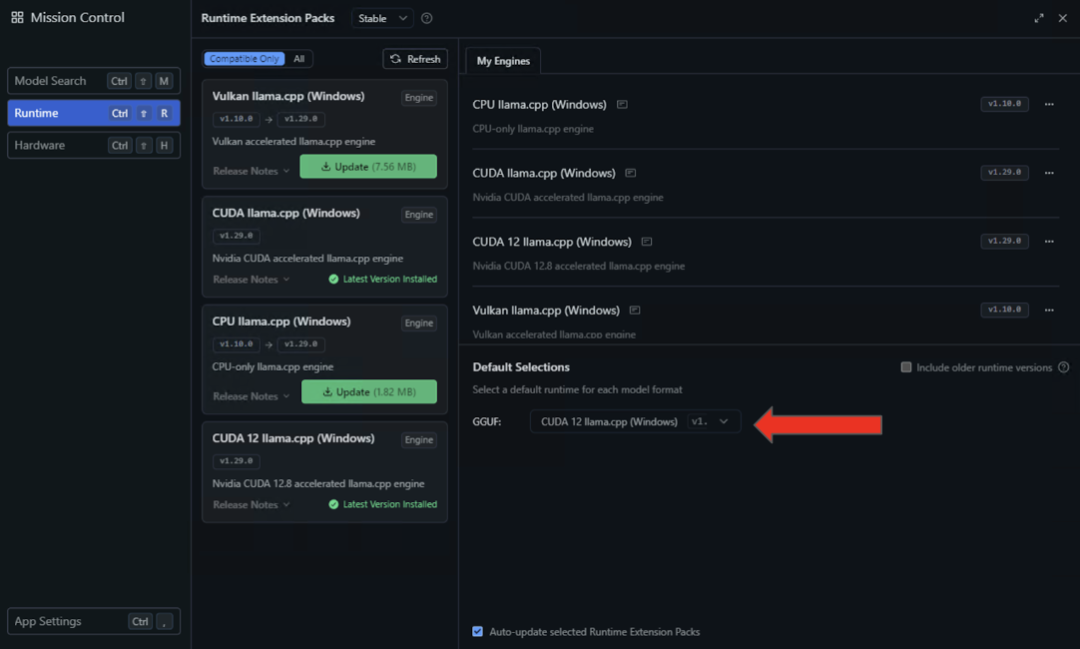Expand Release Notes for Vulkan llama.cpp
The height and width of the screenshot is (649, 1080).
(x=251, y=171)
